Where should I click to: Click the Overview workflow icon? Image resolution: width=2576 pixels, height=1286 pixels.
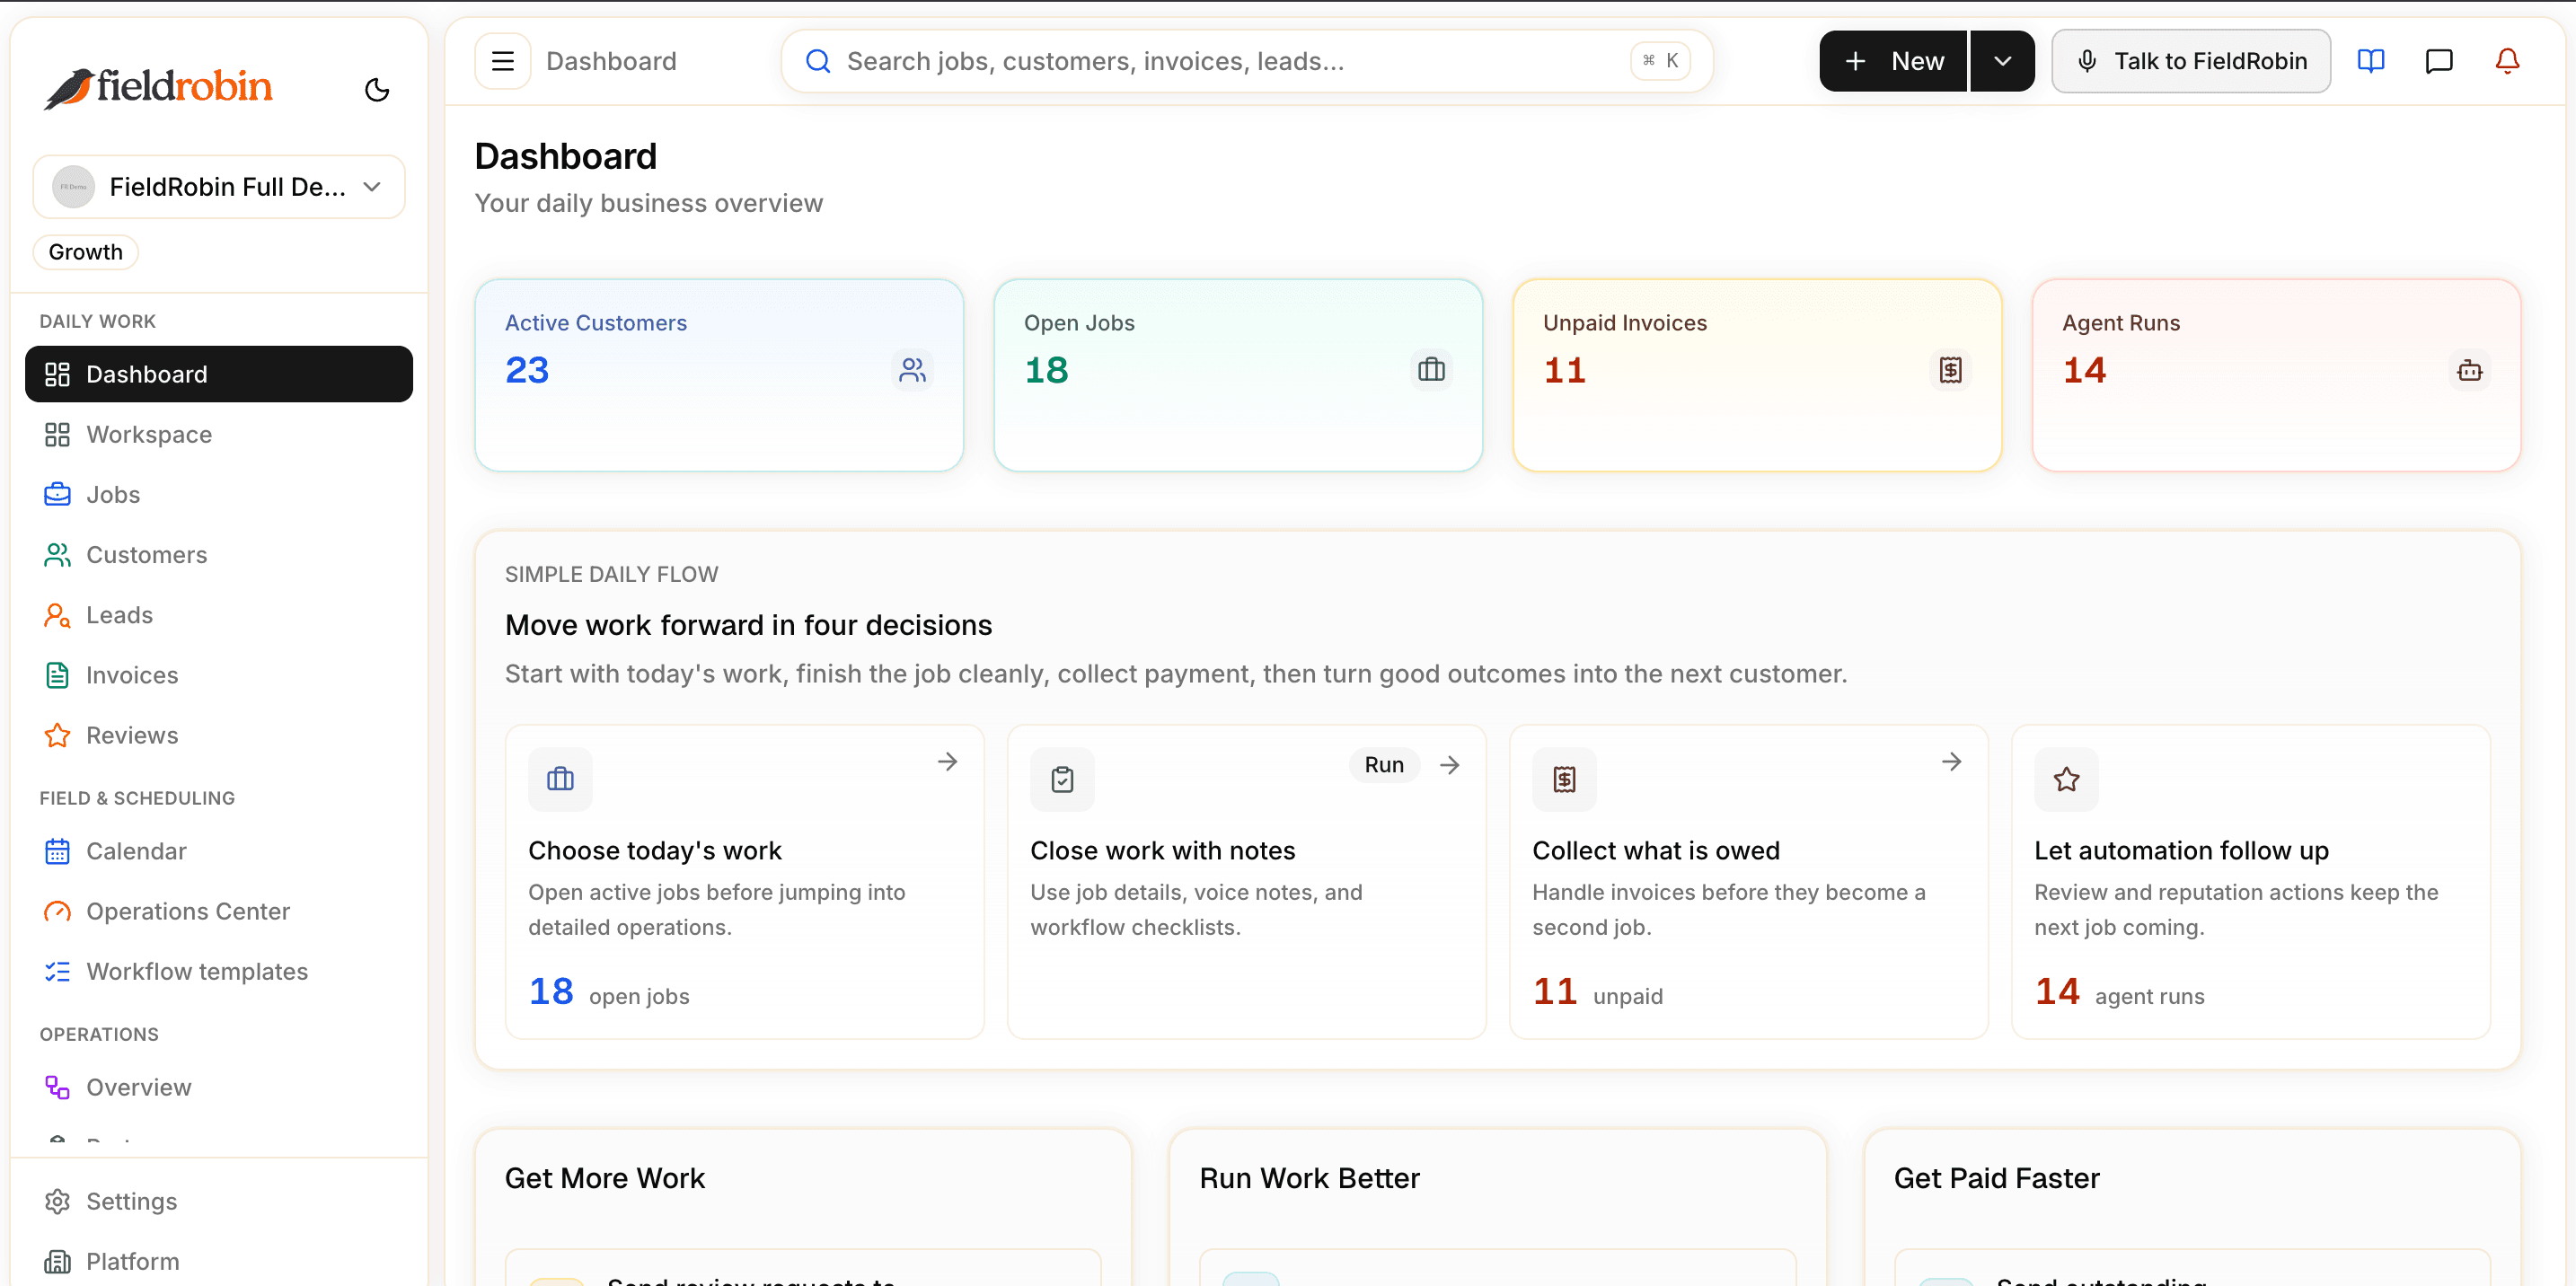[57, 1087]
